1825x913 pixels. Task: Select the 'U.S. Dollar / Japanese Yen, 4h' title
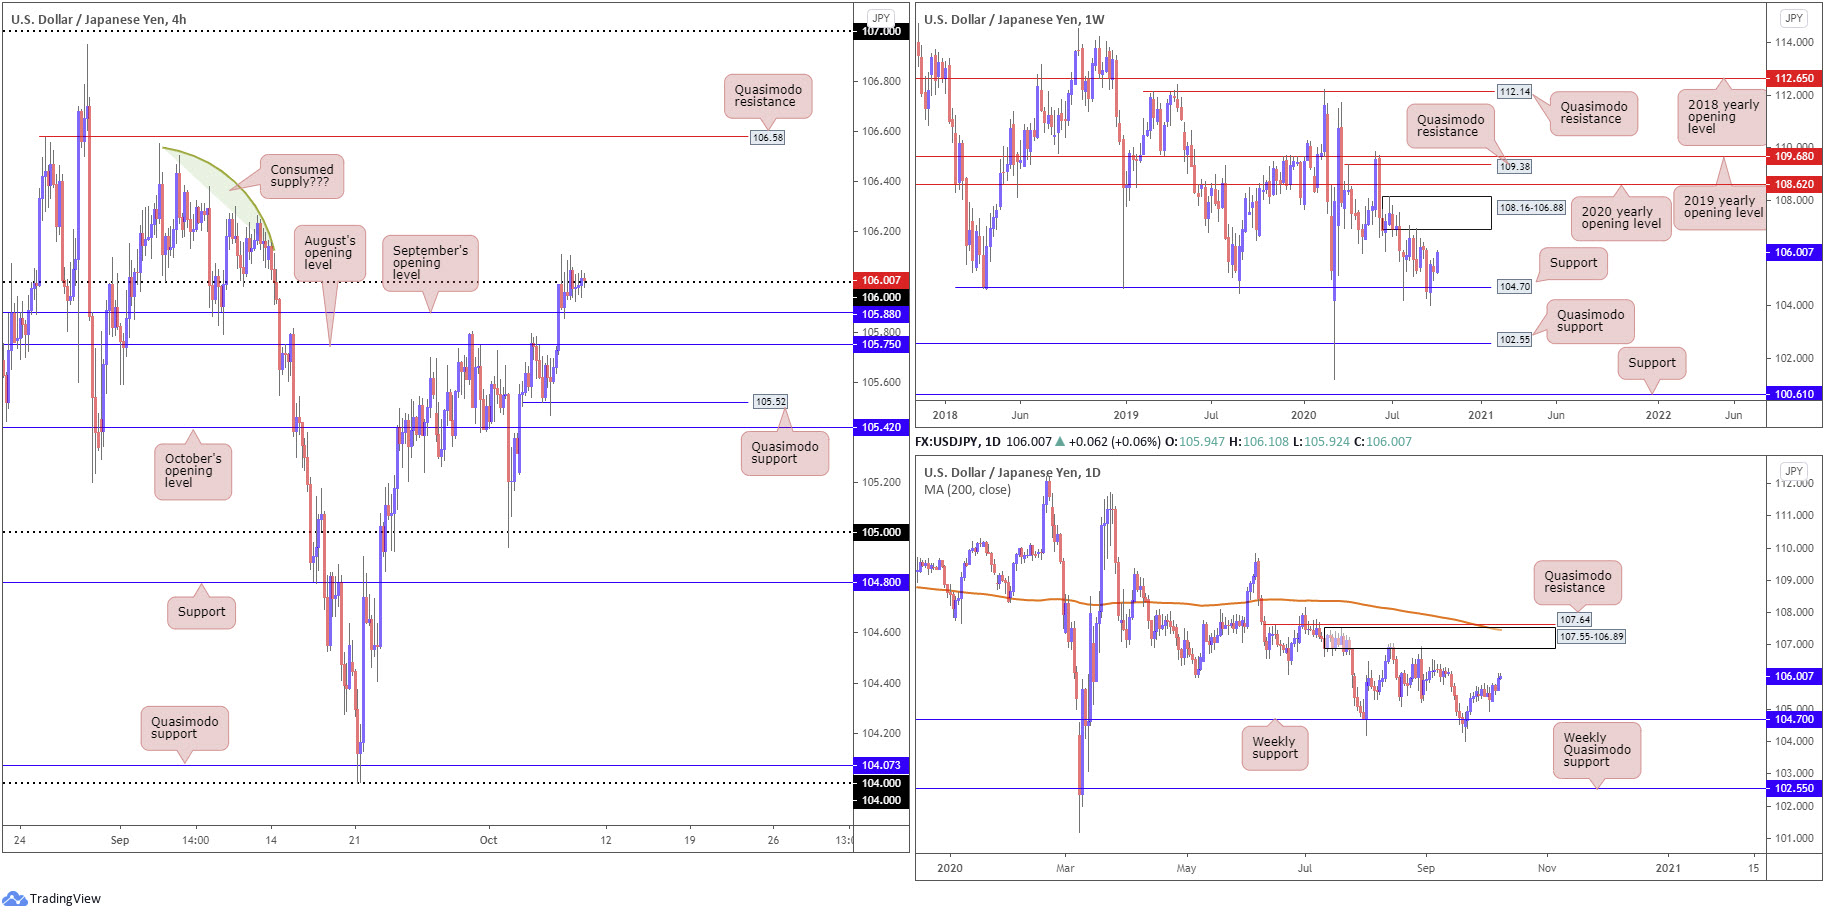click(x=98, y=19)
